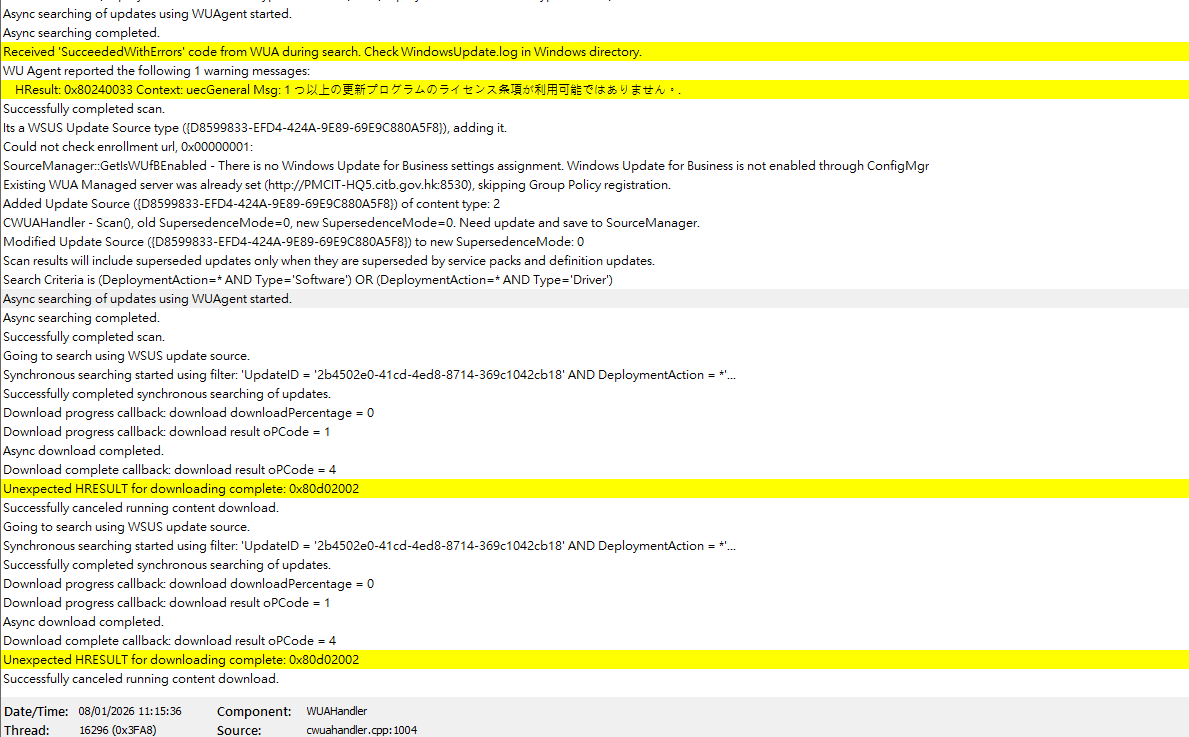Click the Component value WUAHandler
Image resolution: width=1189 pixels, height=737 pixels.
[x=337, y=711]
